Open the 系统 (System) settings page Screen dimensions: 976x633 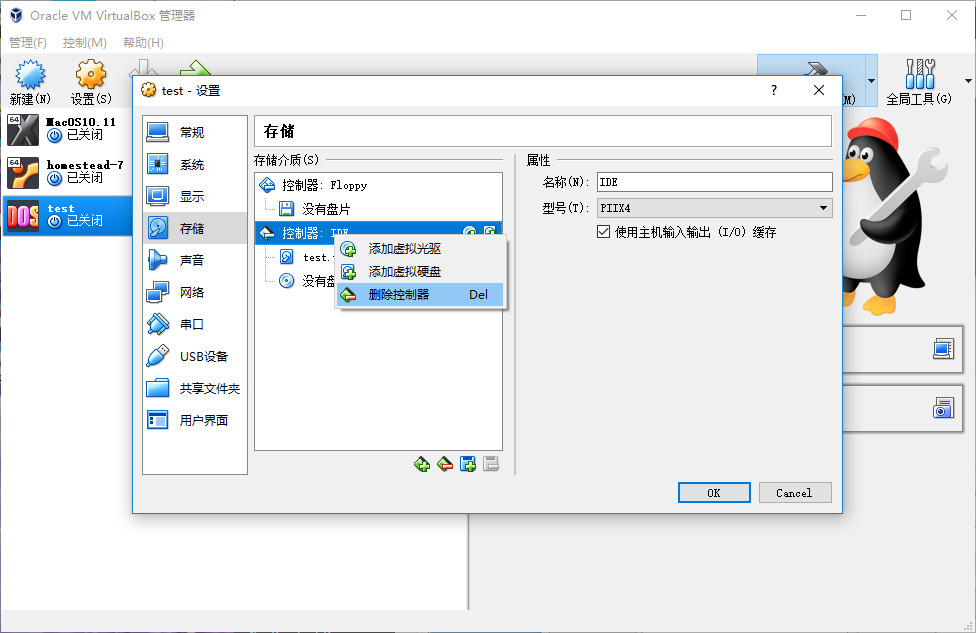coord(191,164)
